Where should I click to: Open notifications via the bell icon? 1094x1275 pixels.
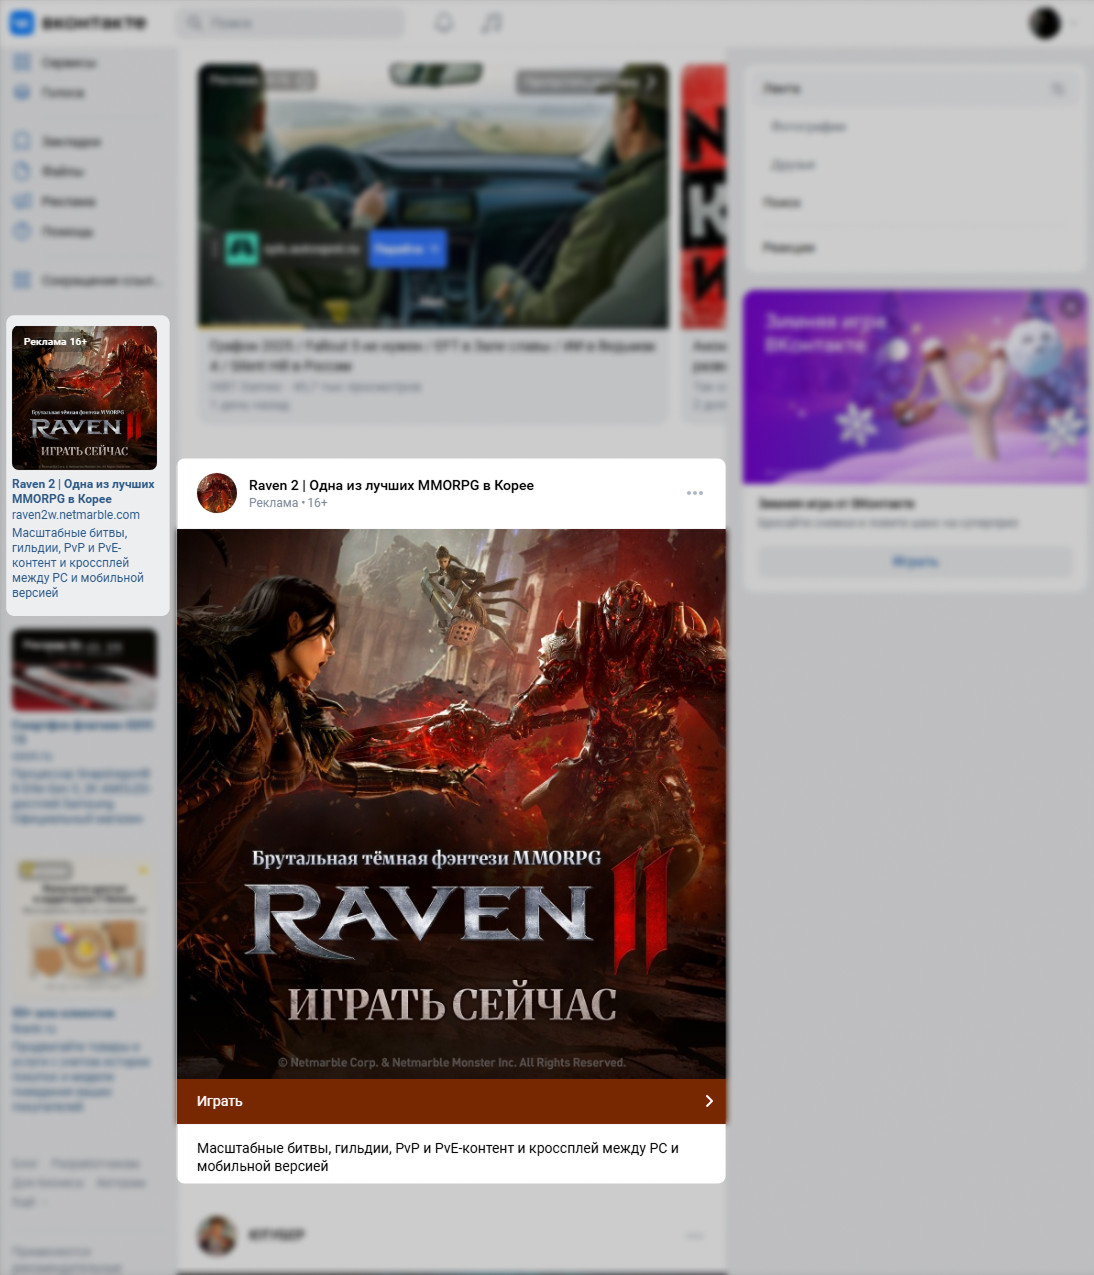(x=444, y=22)
